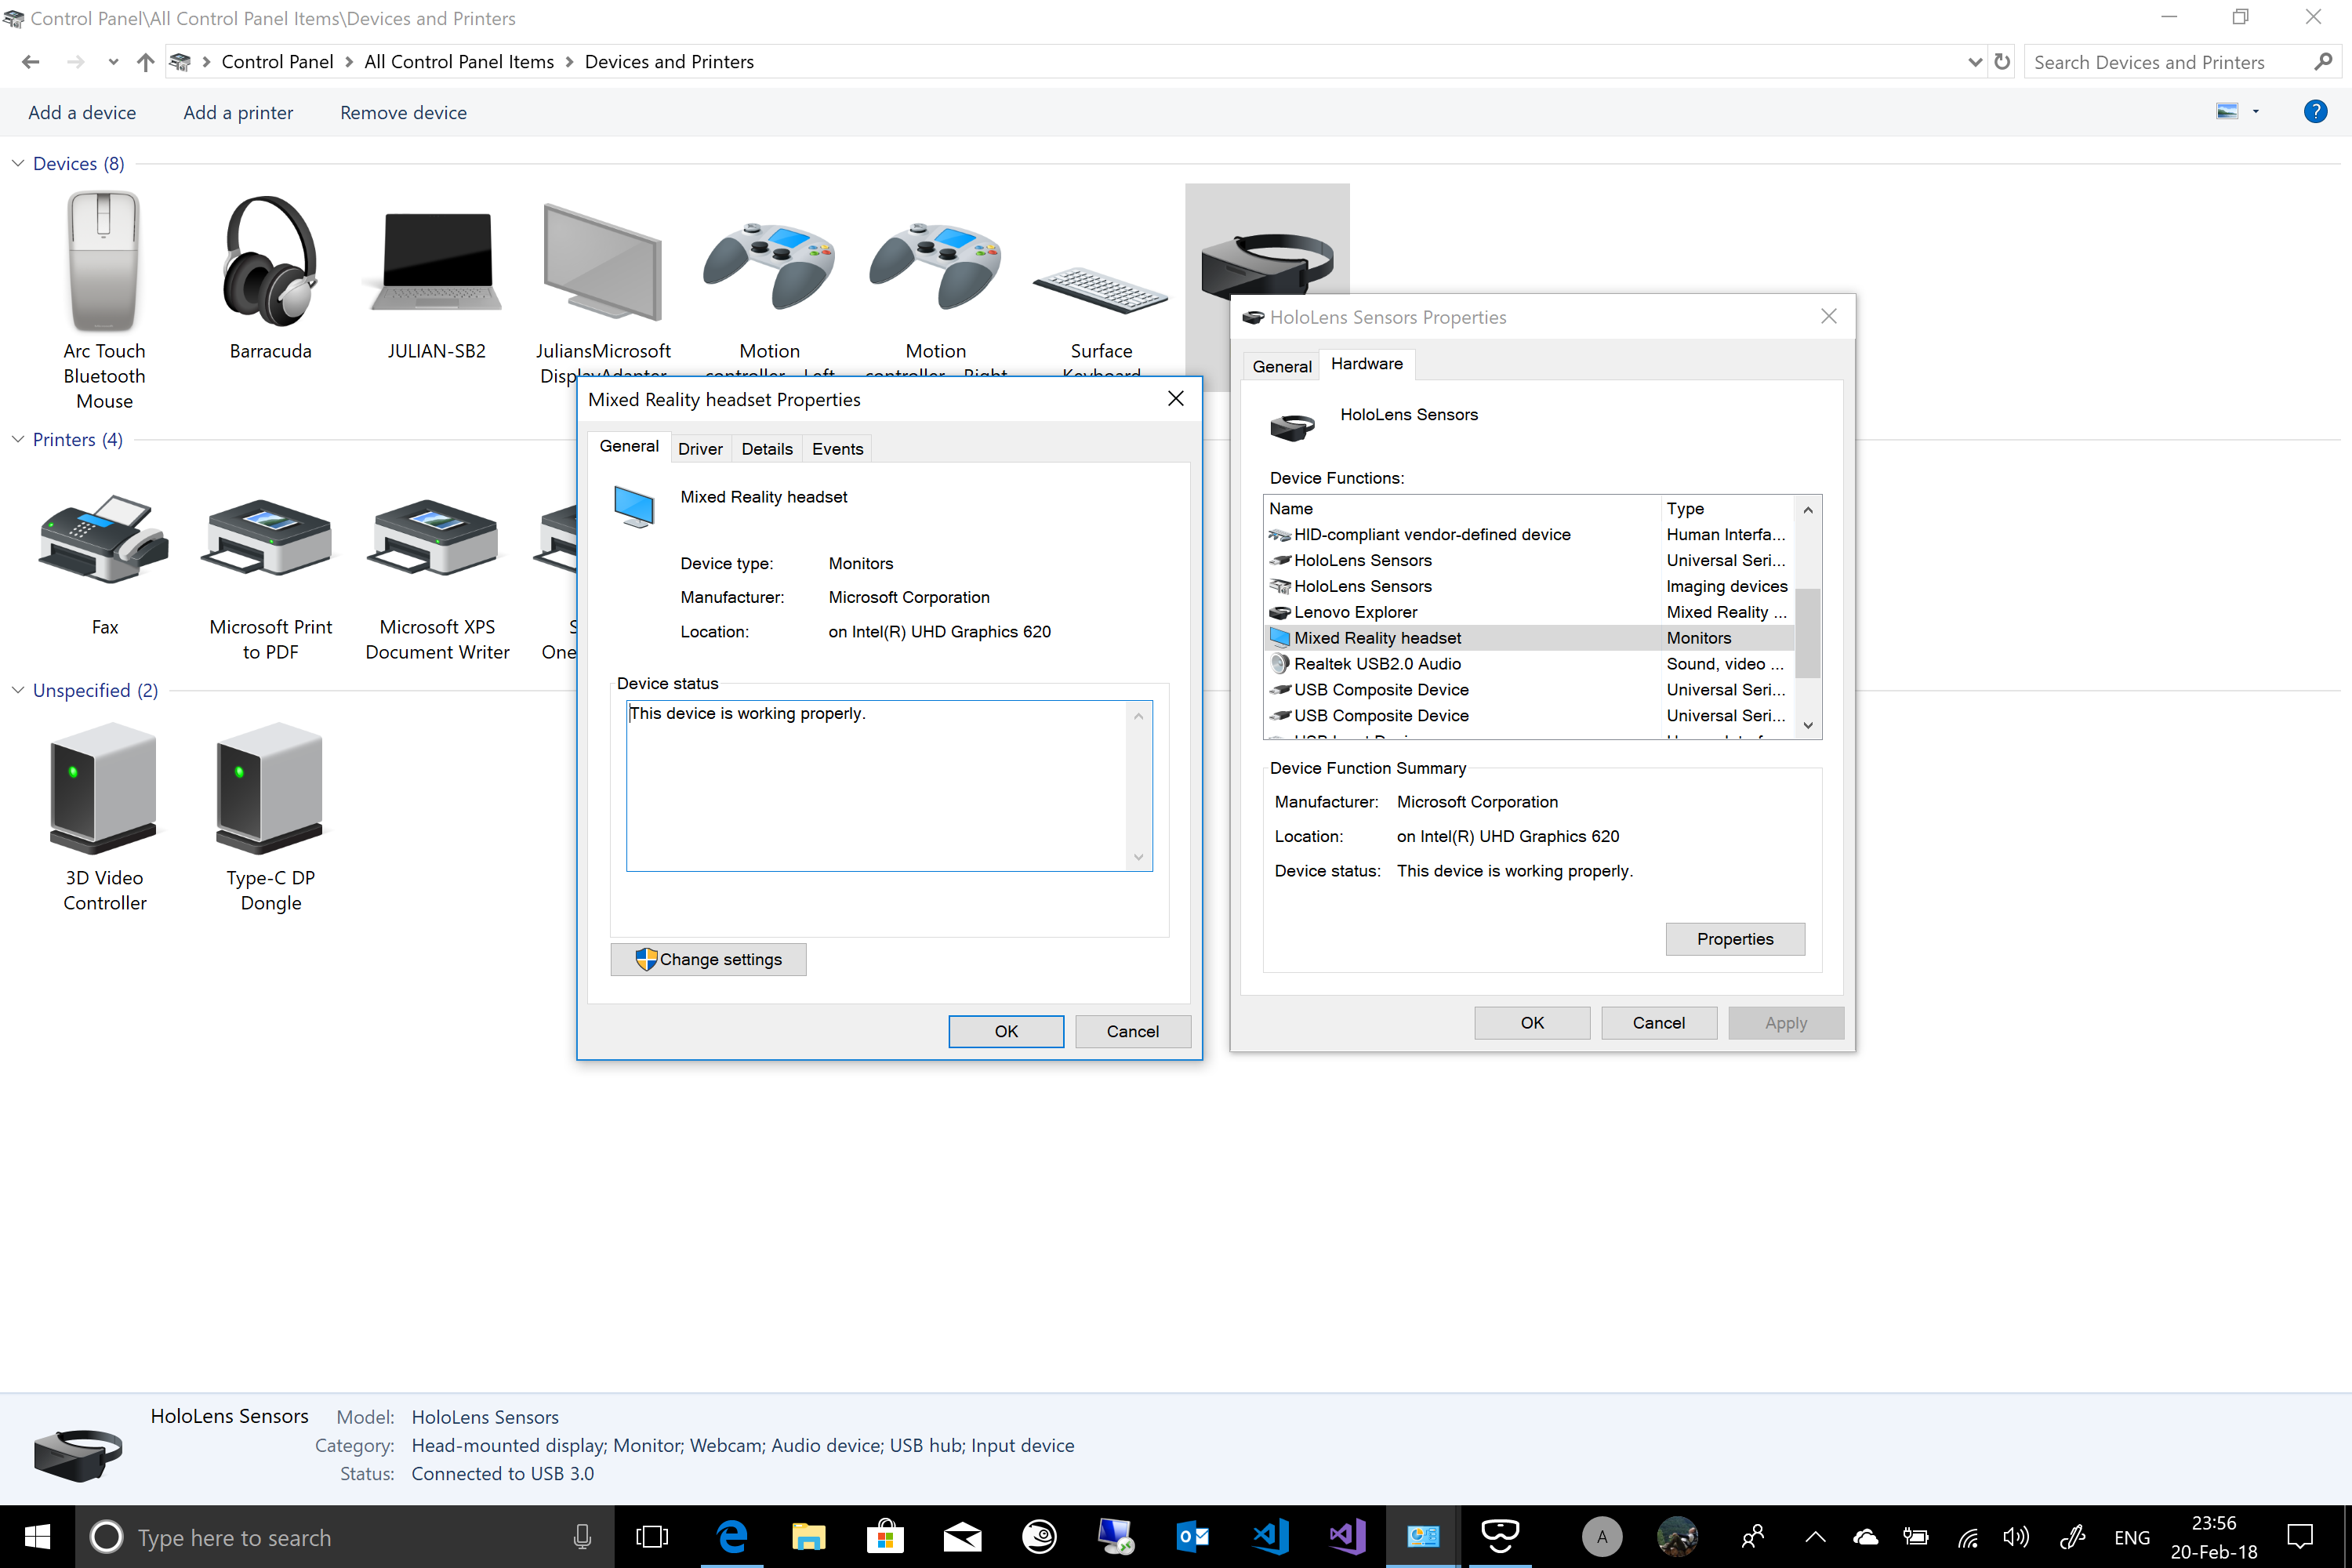Expand the All Control Panel Items breadcrumb chevron
Viewport: 2352px width, 1568px height.
[x=569, y=62]
